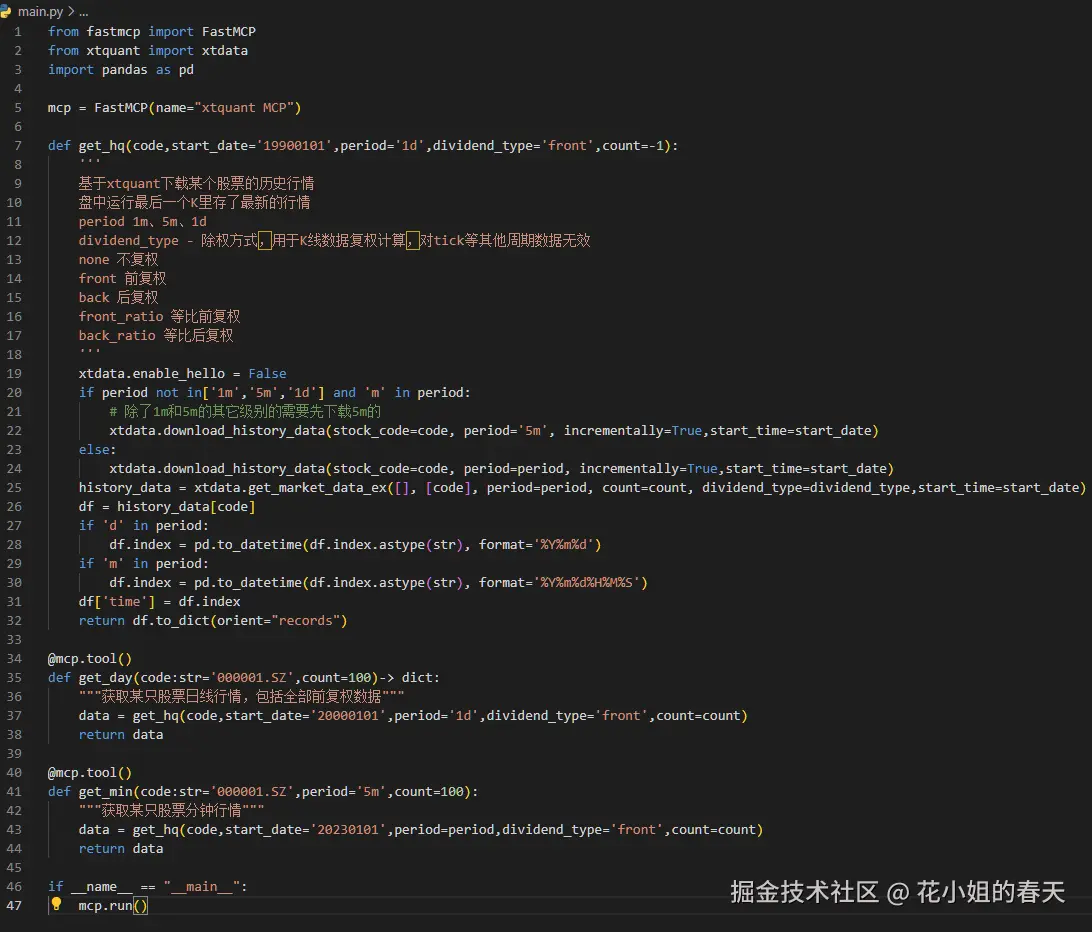Viewport: 1092px width, 932px height.
Task: Click 'return data' on line 38
Action: pos(120,735)
